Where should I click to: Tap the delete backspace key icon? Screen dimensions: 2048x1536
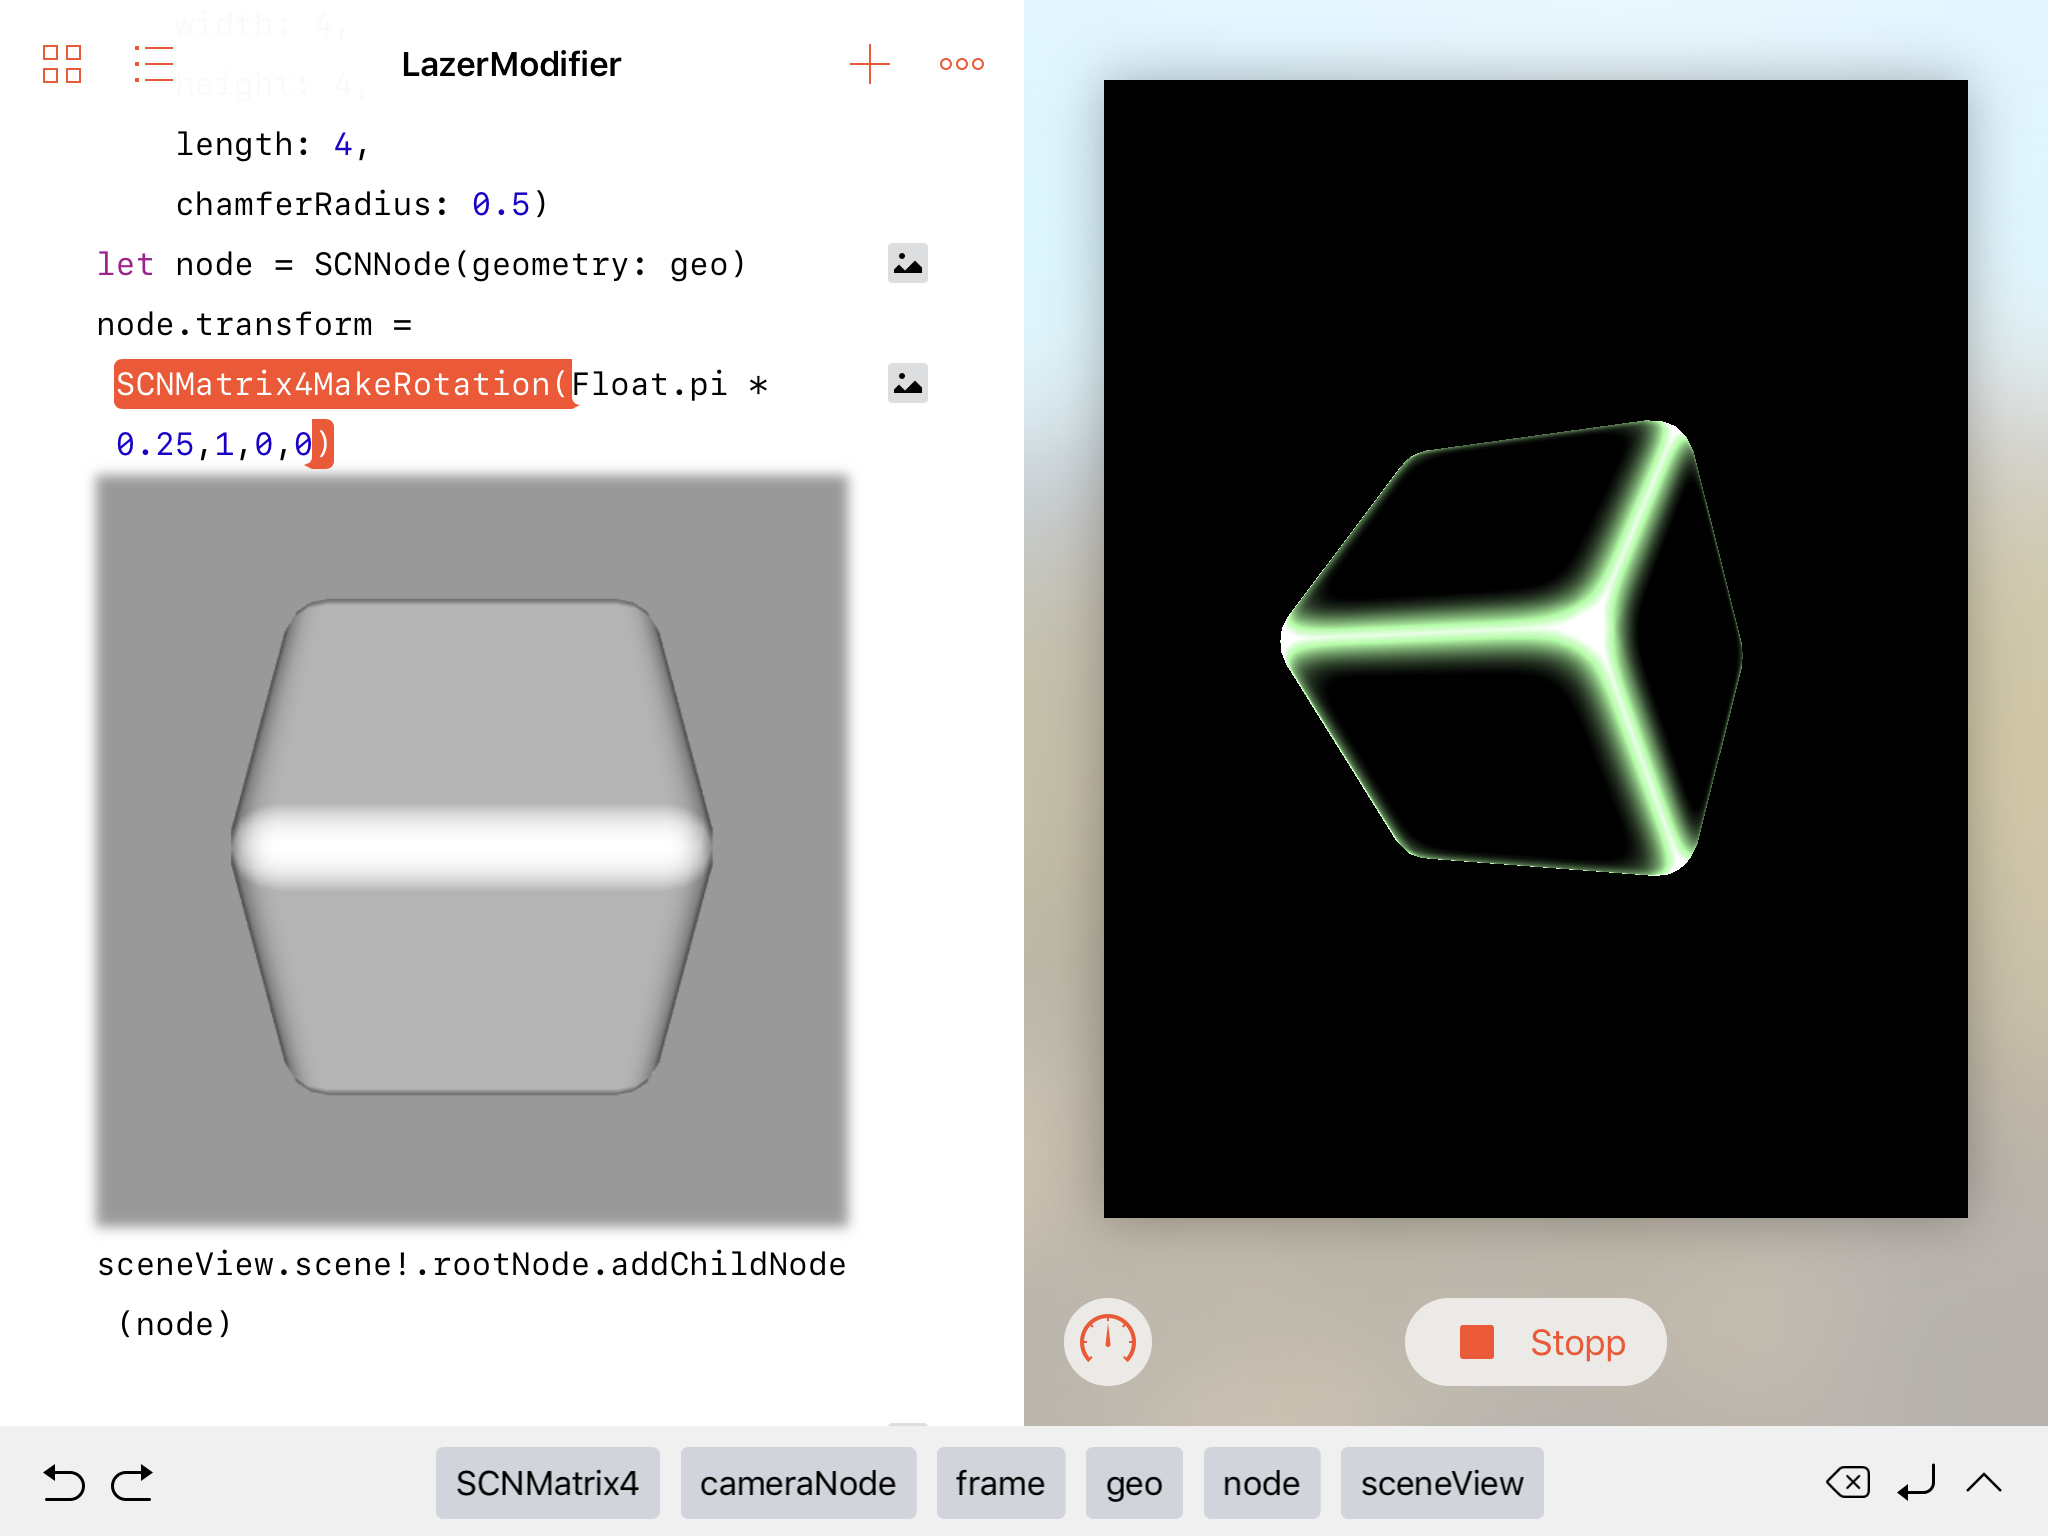[1848, 1482]
